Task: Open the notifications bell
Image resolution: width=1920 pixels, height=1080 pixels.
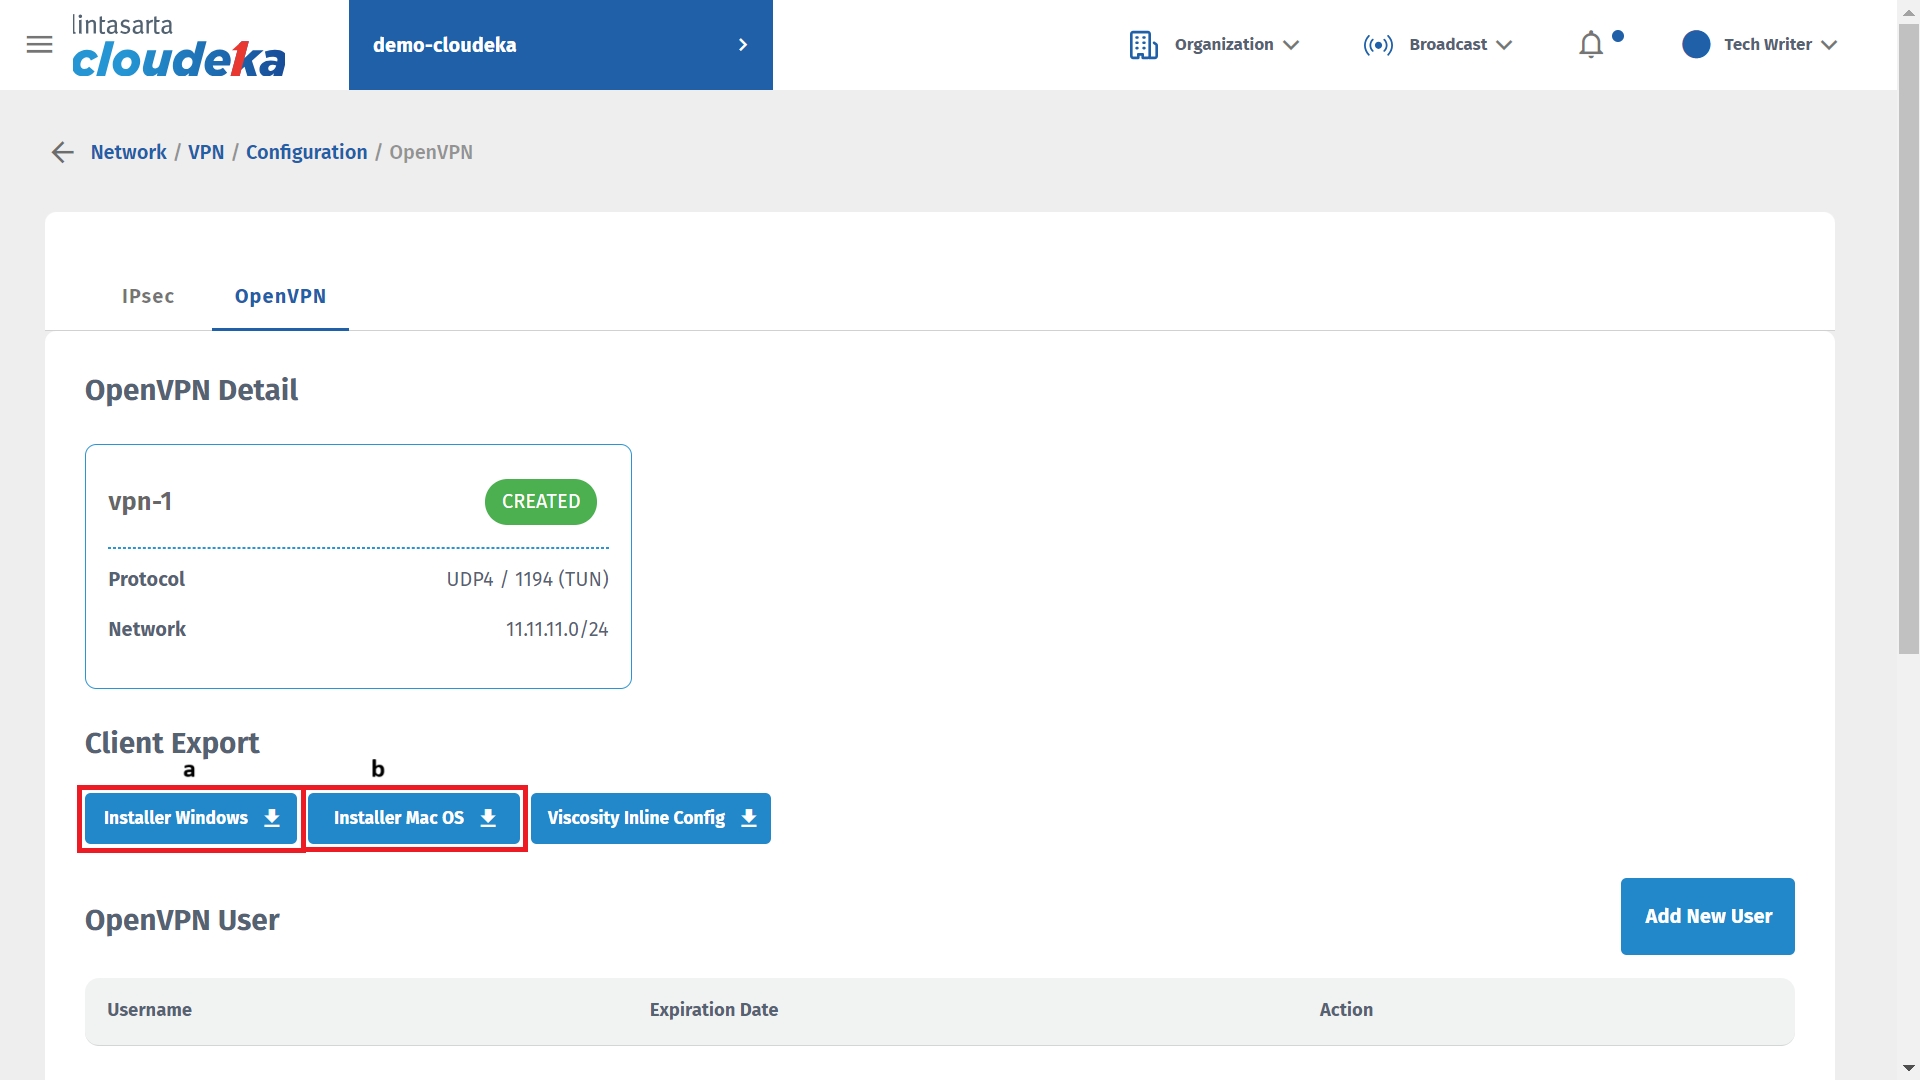Action: point(1590,45)
